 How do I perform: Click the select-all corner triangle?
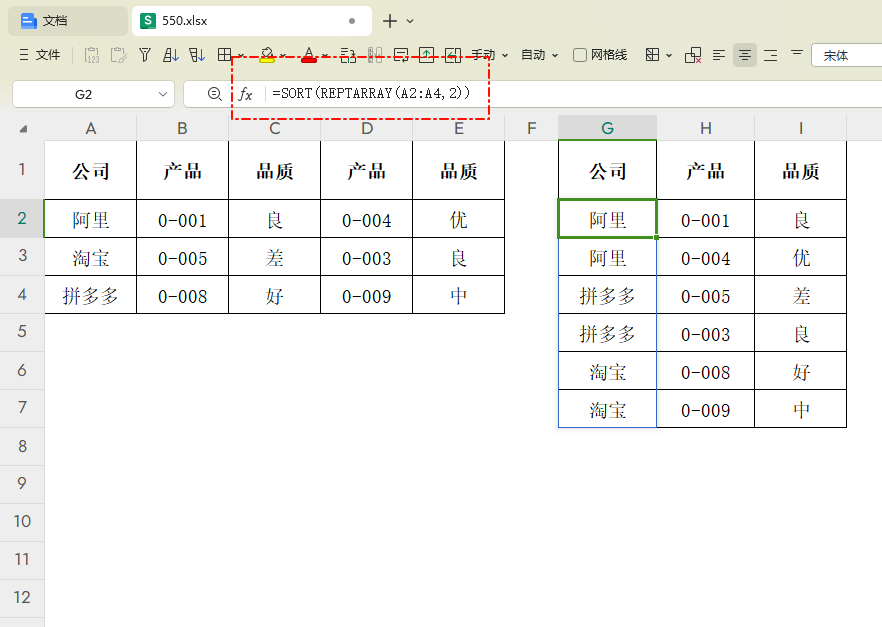(x=23, y=129)
